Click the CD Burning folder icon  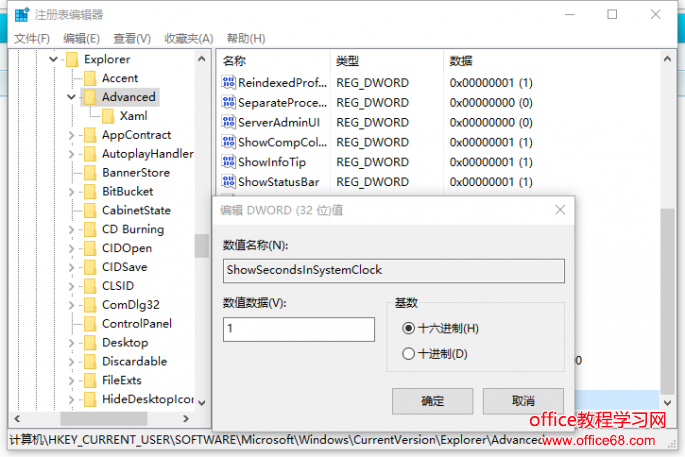(90, 229)
